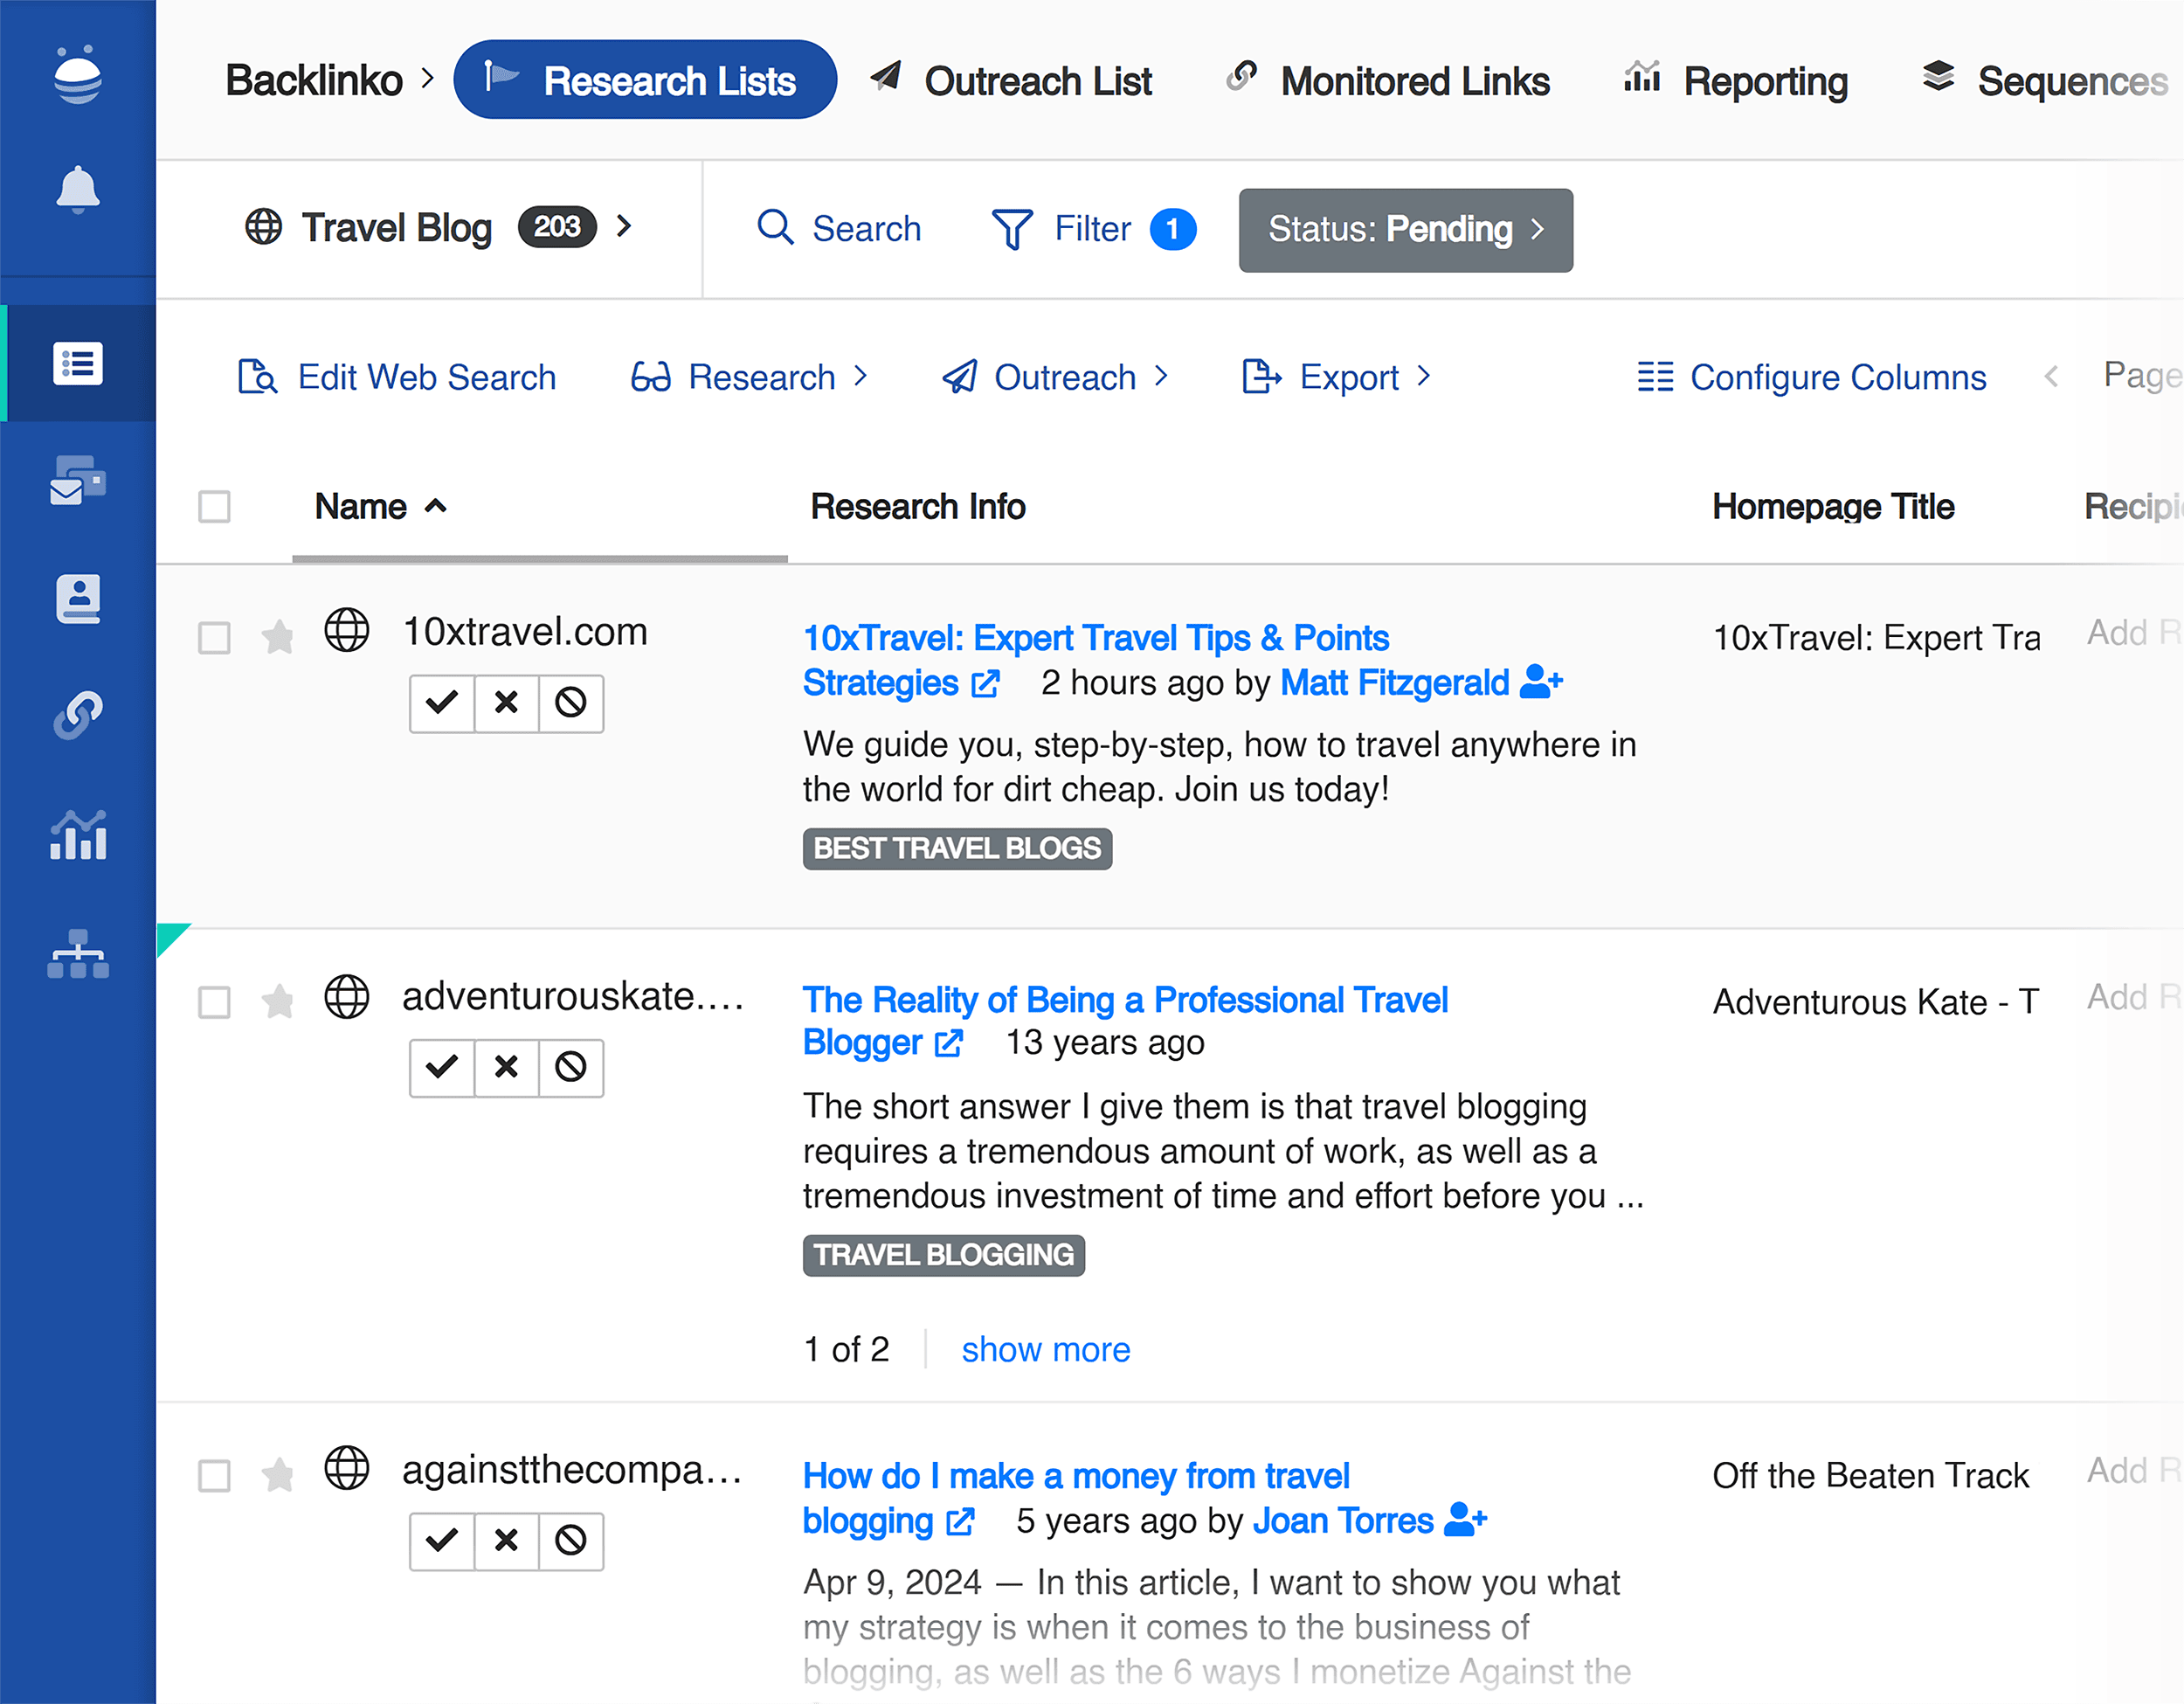Check the adventurouskate row checkbox
This screenshot has width=2184, height=1704.
214,1002
